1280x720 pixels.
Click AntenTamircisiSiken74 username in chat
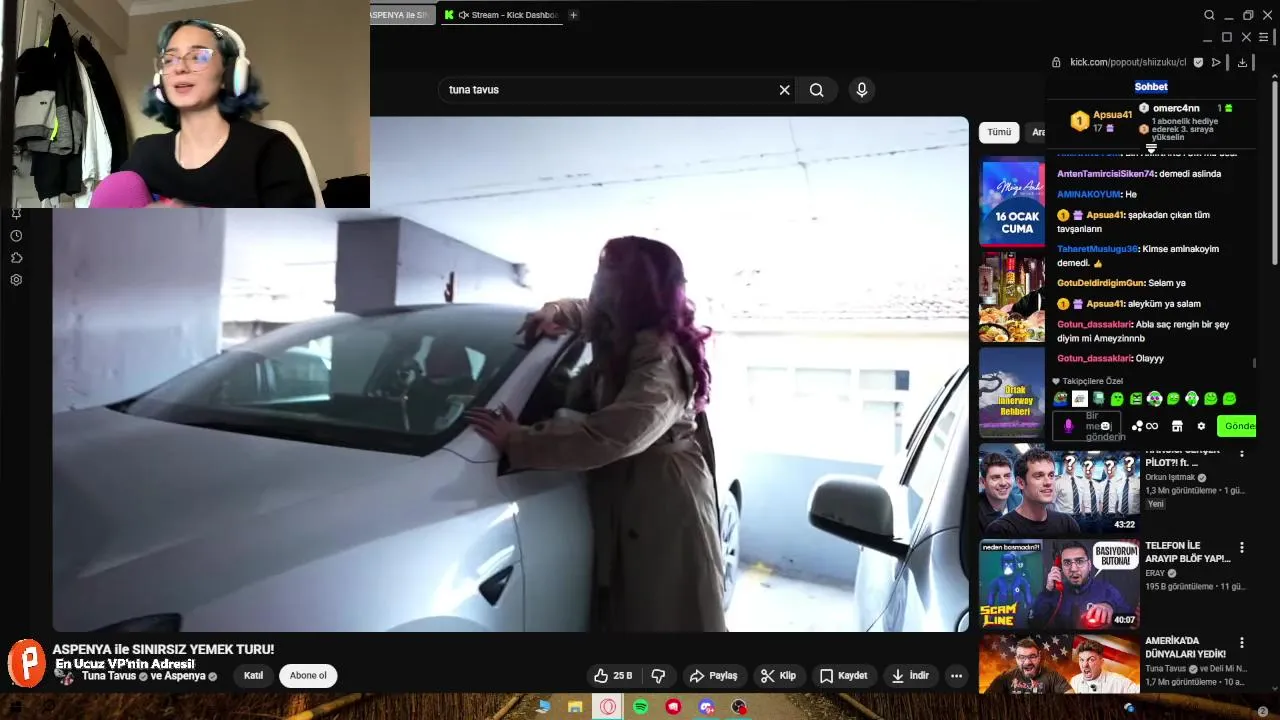[1106, 174]
